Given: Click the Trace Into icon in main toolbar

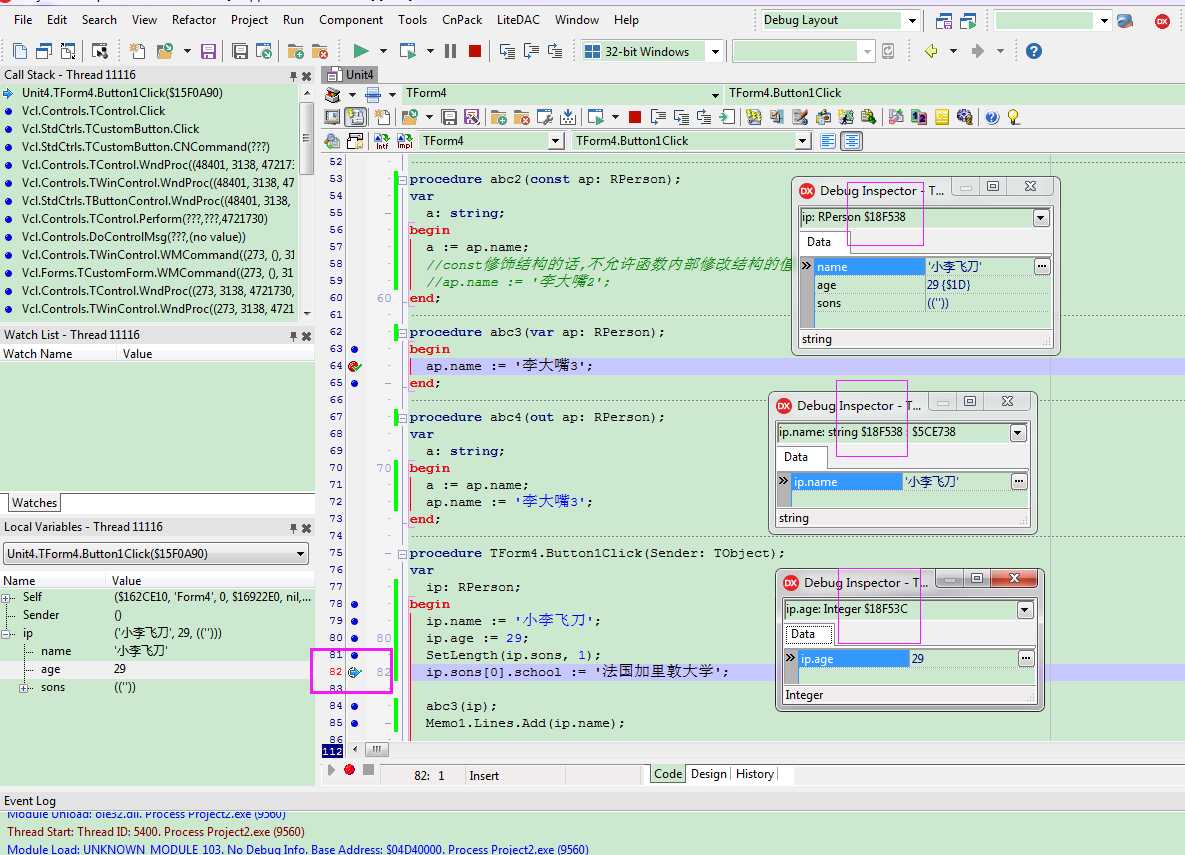Looking at the screenshot, I should click(507, 51).
